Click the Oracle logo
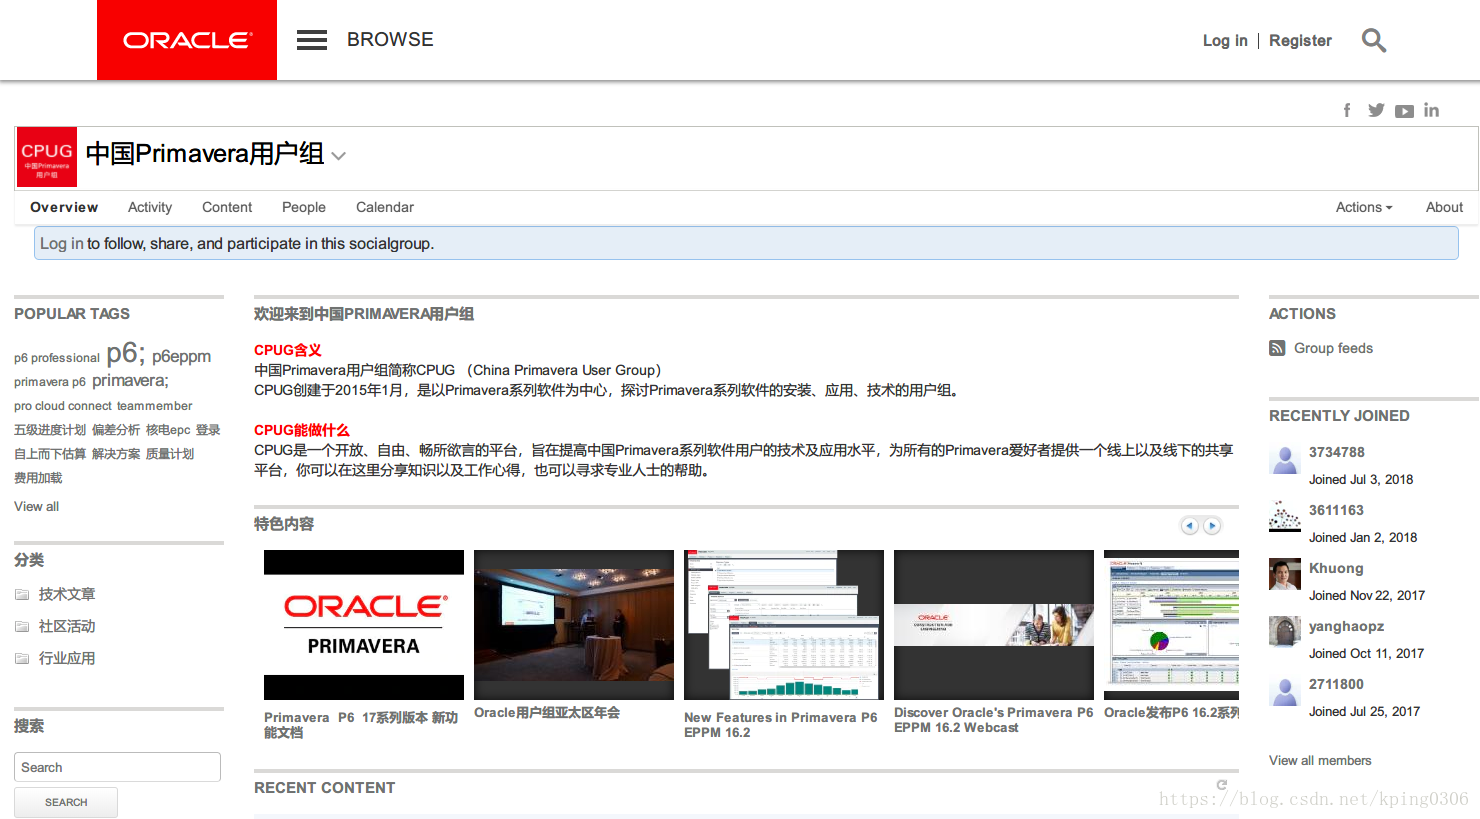The width and height of the screenshot is (1480, 819). [187, 40]
